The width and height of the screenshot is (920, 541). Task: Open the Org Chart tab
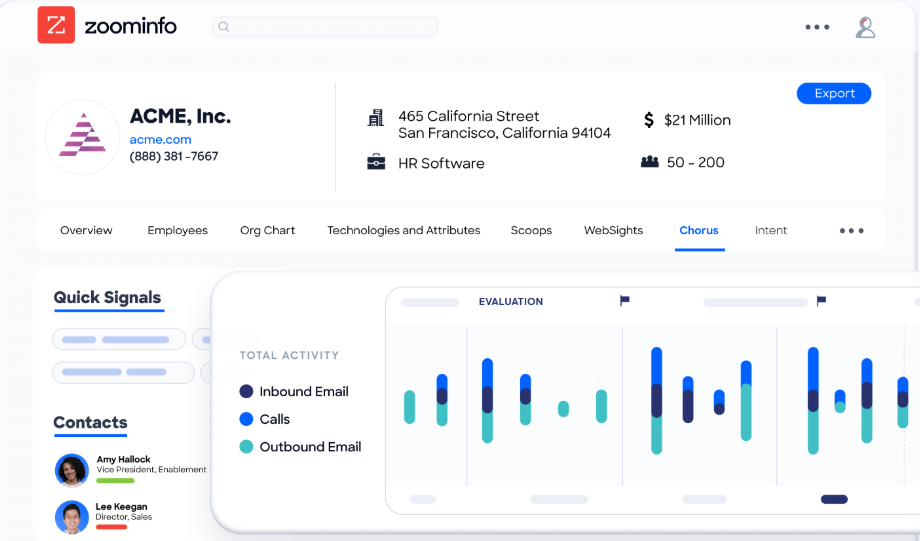click(268, 230)
